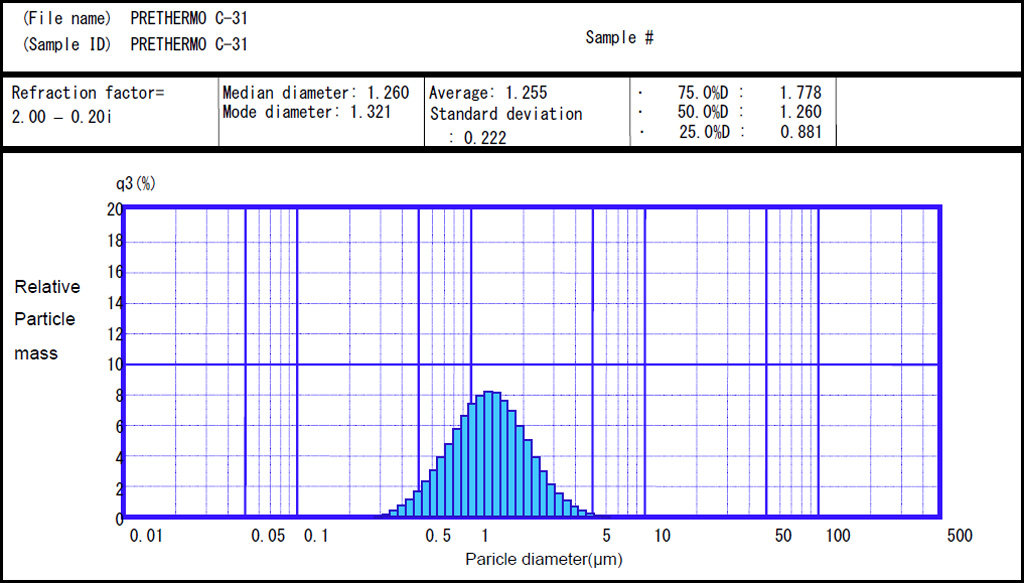Viewport: 1024px width, 583px height.
Task: Select the Sample ID value PRETHERMO C-31
Action: [189, 44]
